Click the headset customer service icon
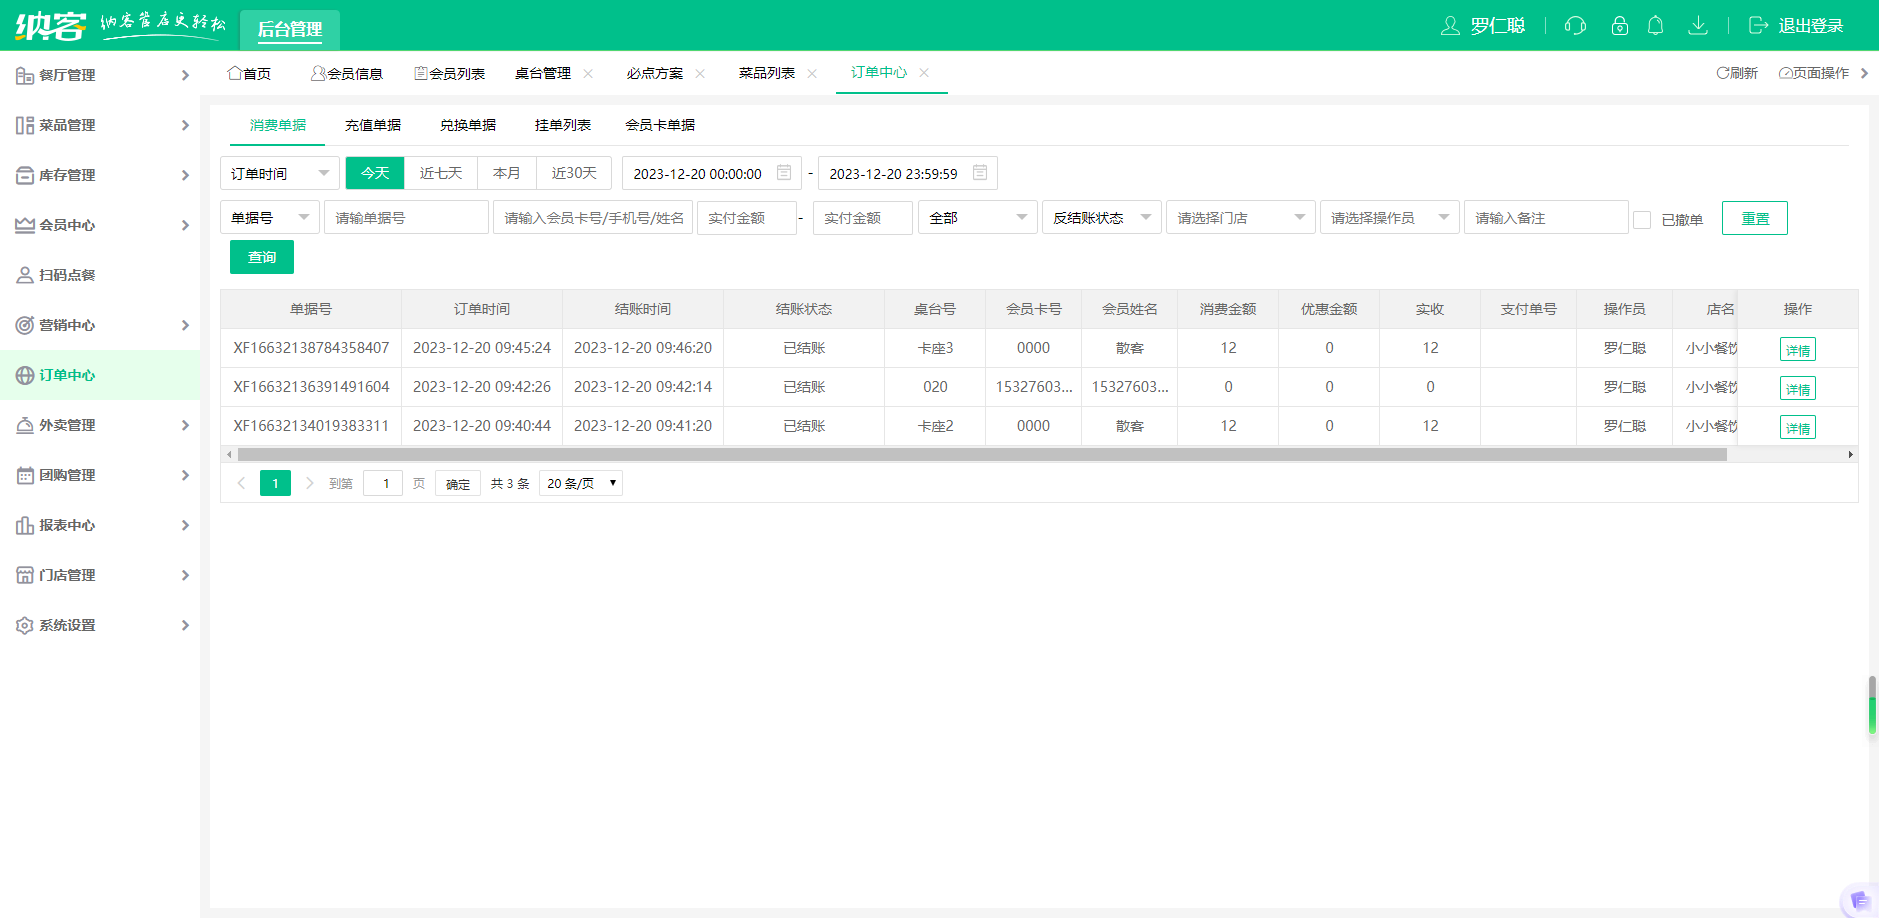1879x918 pixels. (1575, 26)
